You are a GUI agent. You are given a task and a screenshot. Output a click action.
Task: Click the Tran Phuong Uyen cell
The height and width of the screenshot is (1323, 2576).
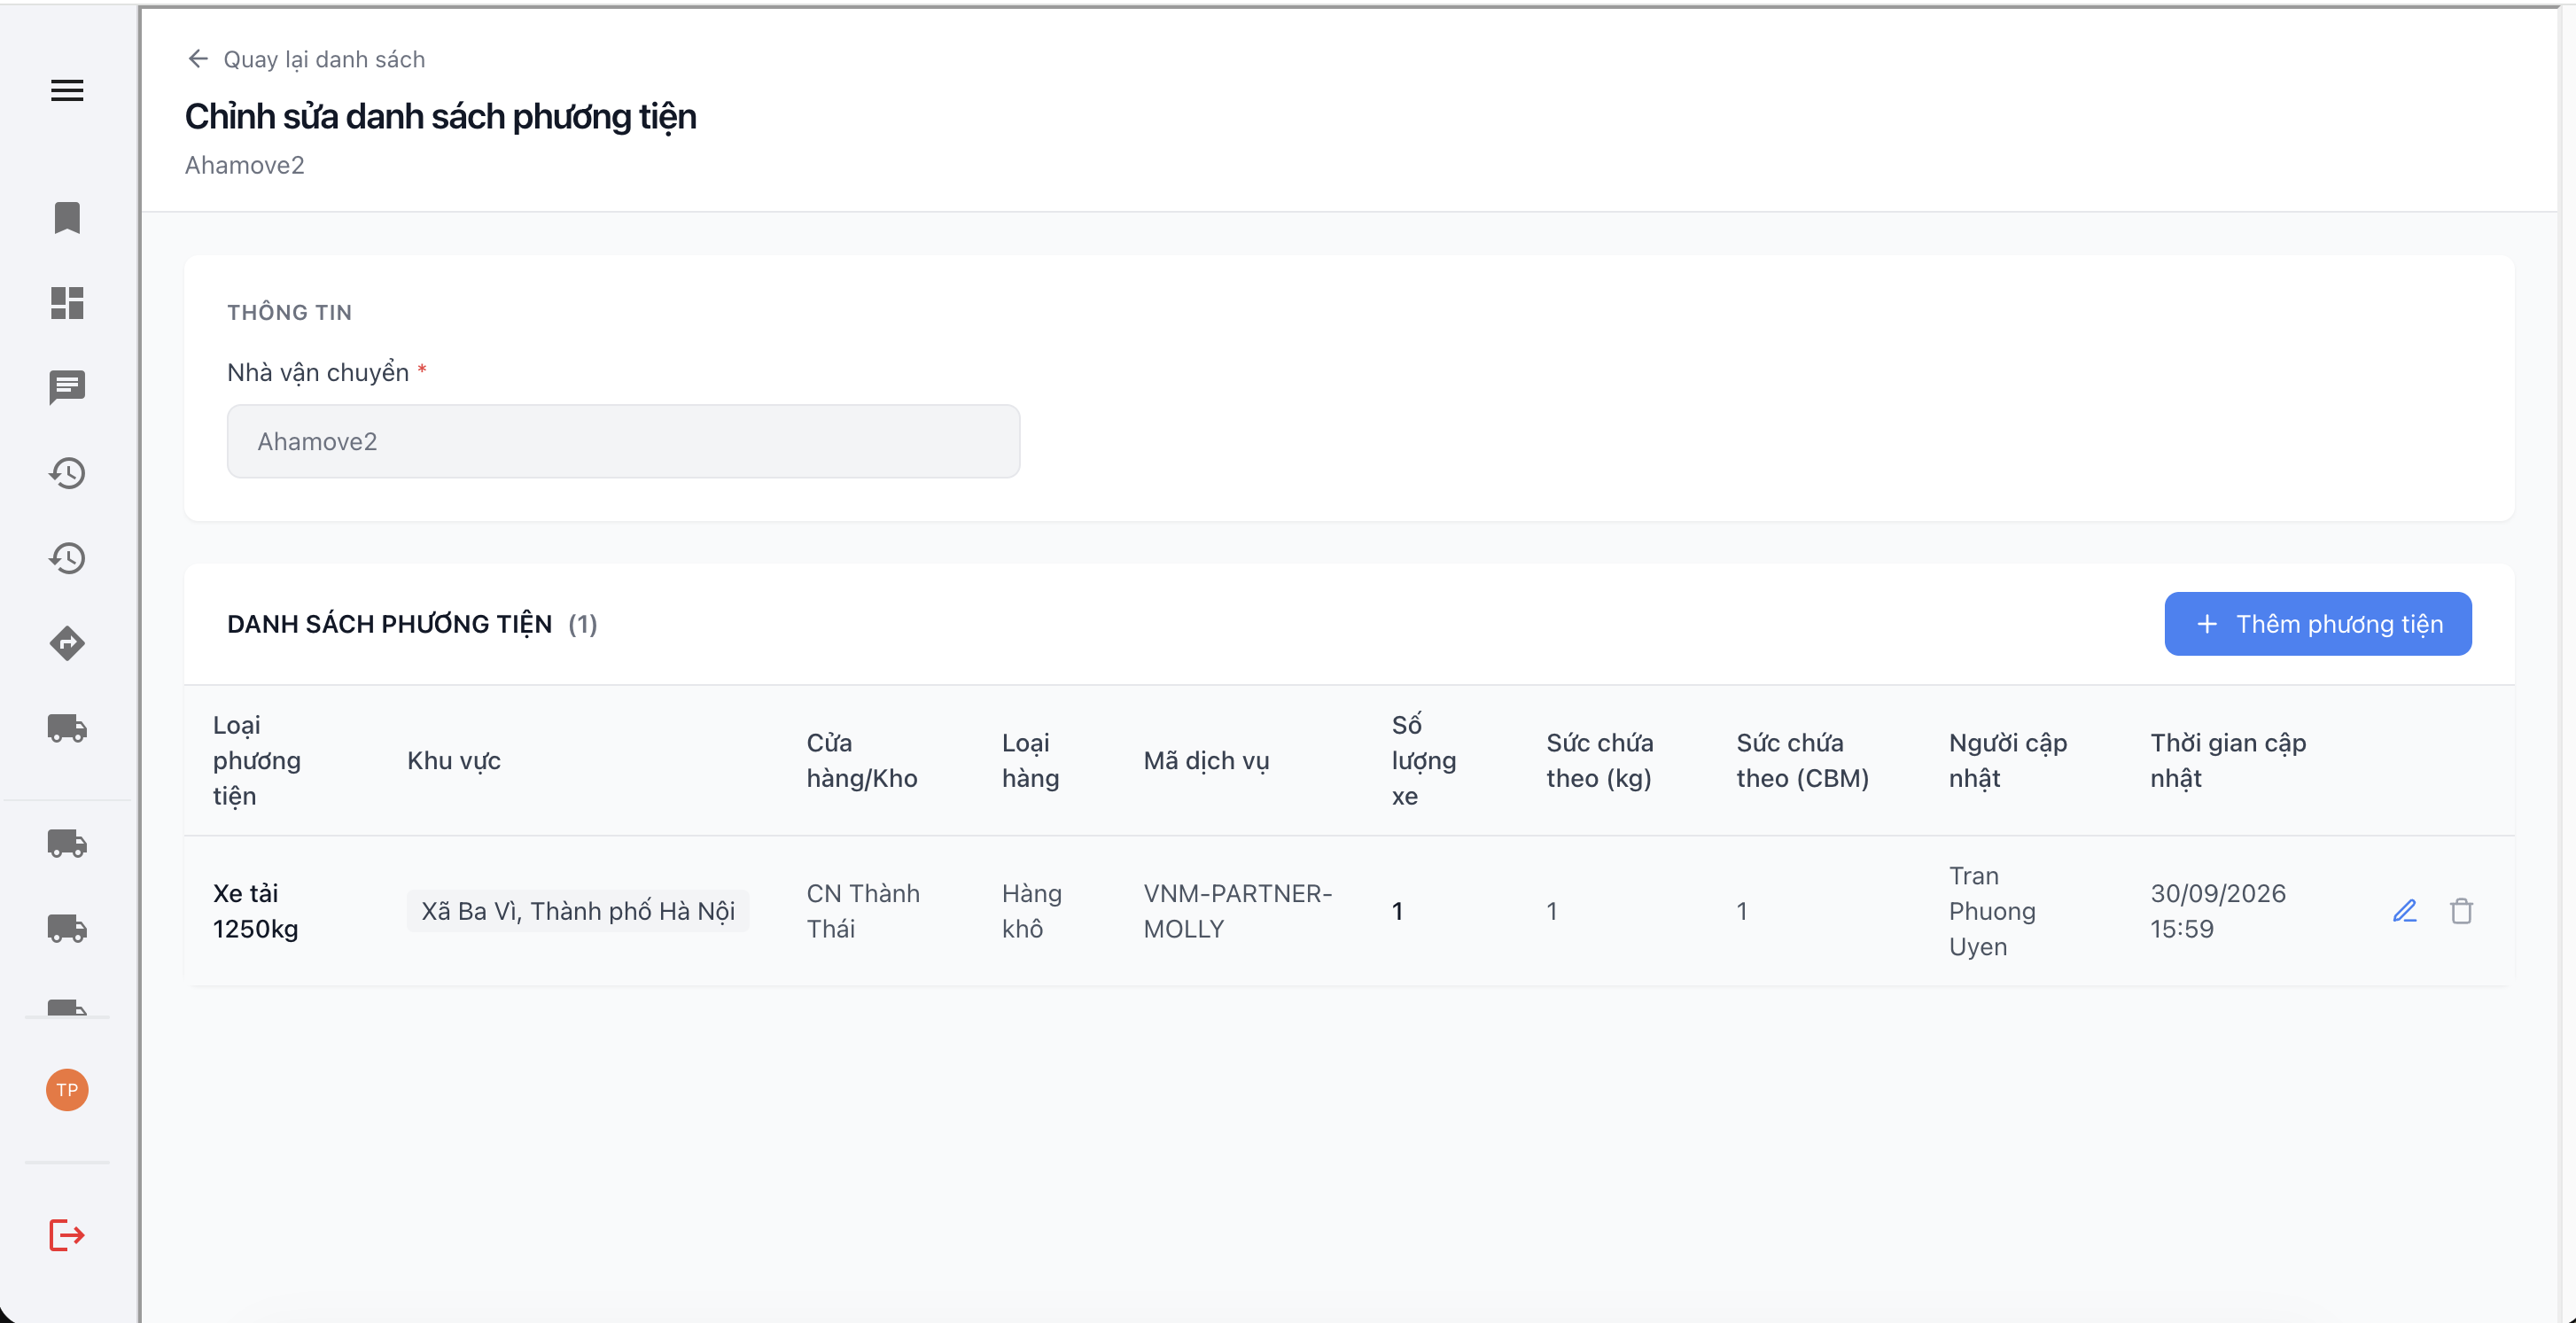click(1992, 911)
